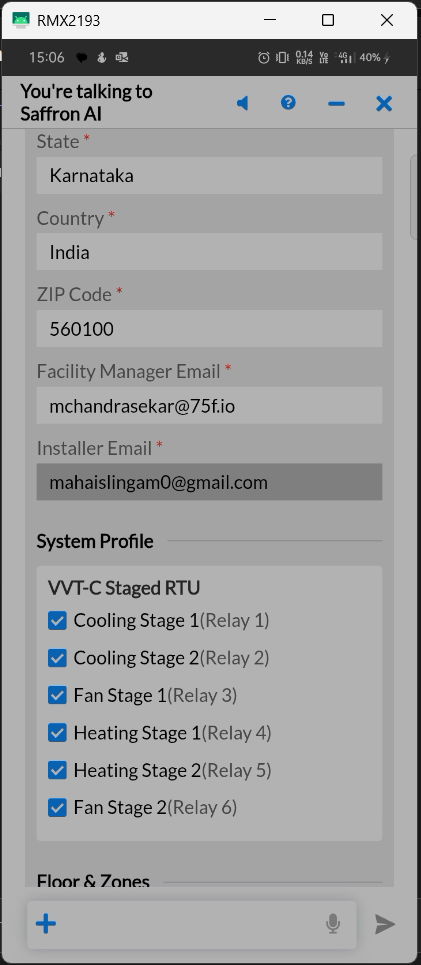Click the chat panel vertical scrollbar
The width and height of the screenshot is (421, 965).
tap(414, 197)
